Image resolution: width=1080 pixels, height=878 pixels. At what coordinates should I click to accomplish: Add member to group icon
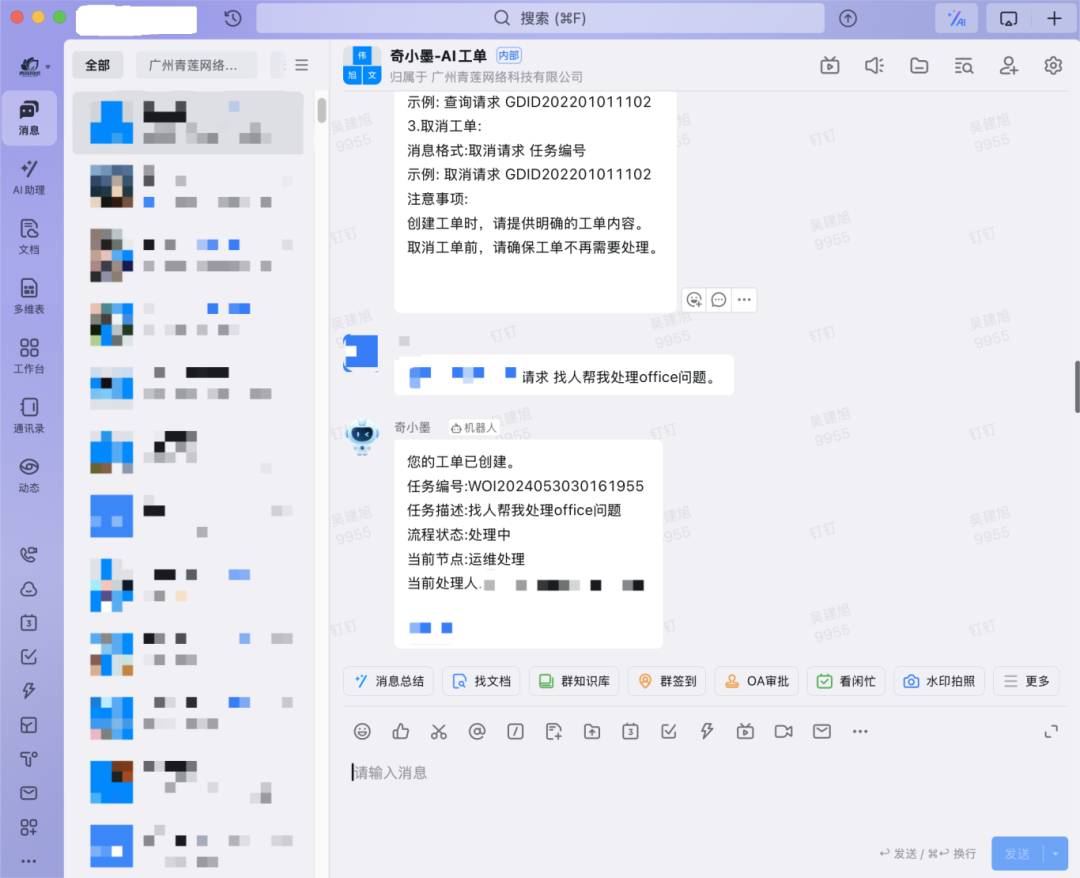[x=1008, y=65]
